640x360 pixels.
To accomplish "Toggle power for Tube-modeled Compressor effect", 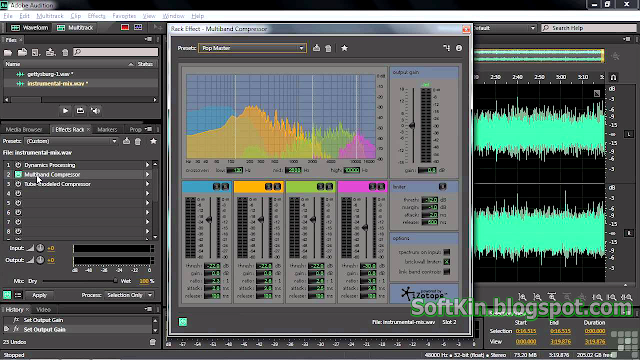I will (x=18, y=184).
